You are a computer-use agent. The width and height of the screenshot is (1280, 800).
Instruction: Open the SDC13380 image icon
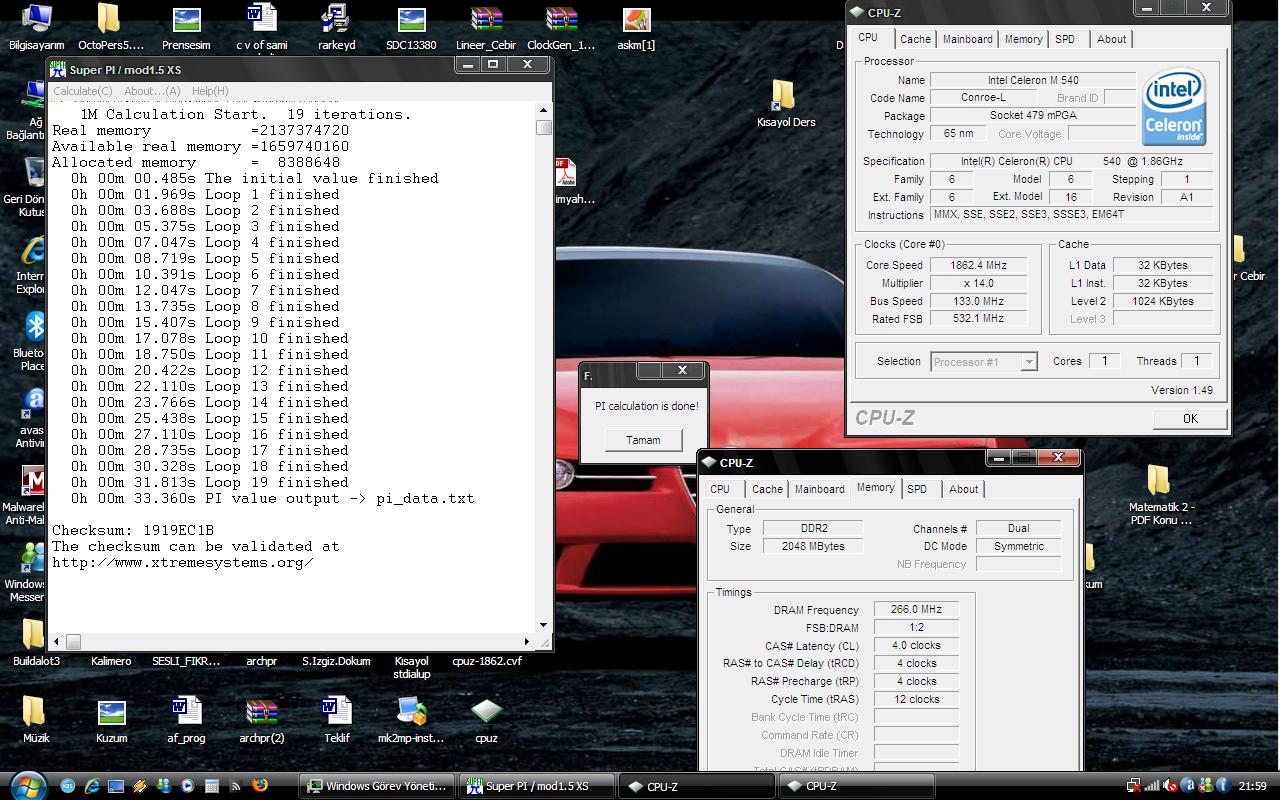point(411,27)
